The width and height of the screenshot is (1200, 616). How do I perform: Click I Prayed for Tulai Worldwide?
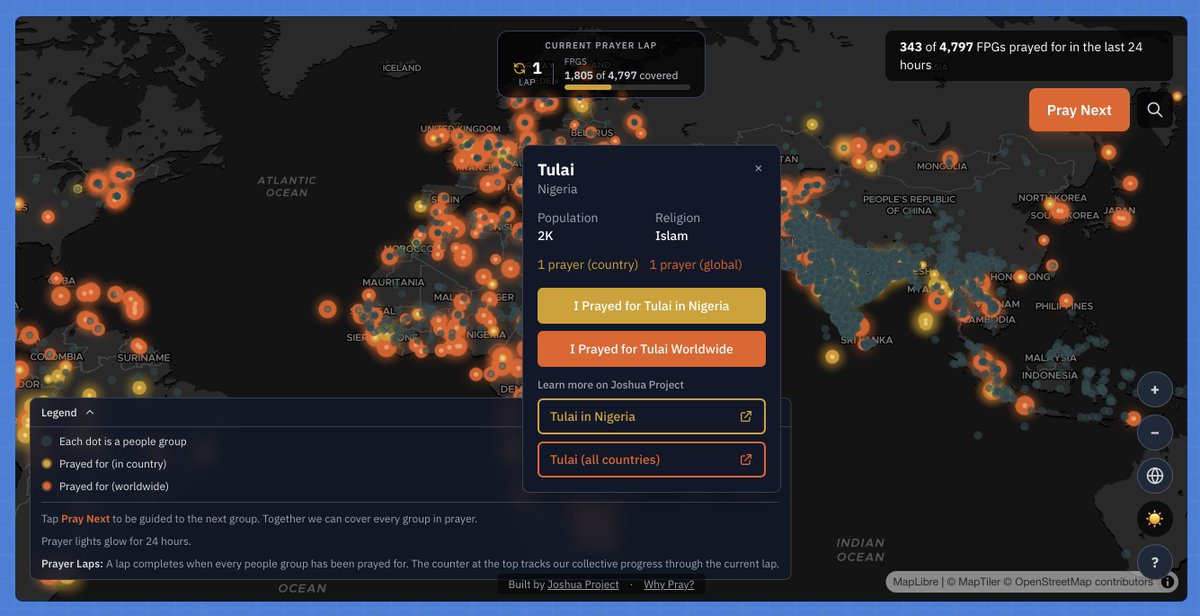pyautogui.click(x=651, y=349)
